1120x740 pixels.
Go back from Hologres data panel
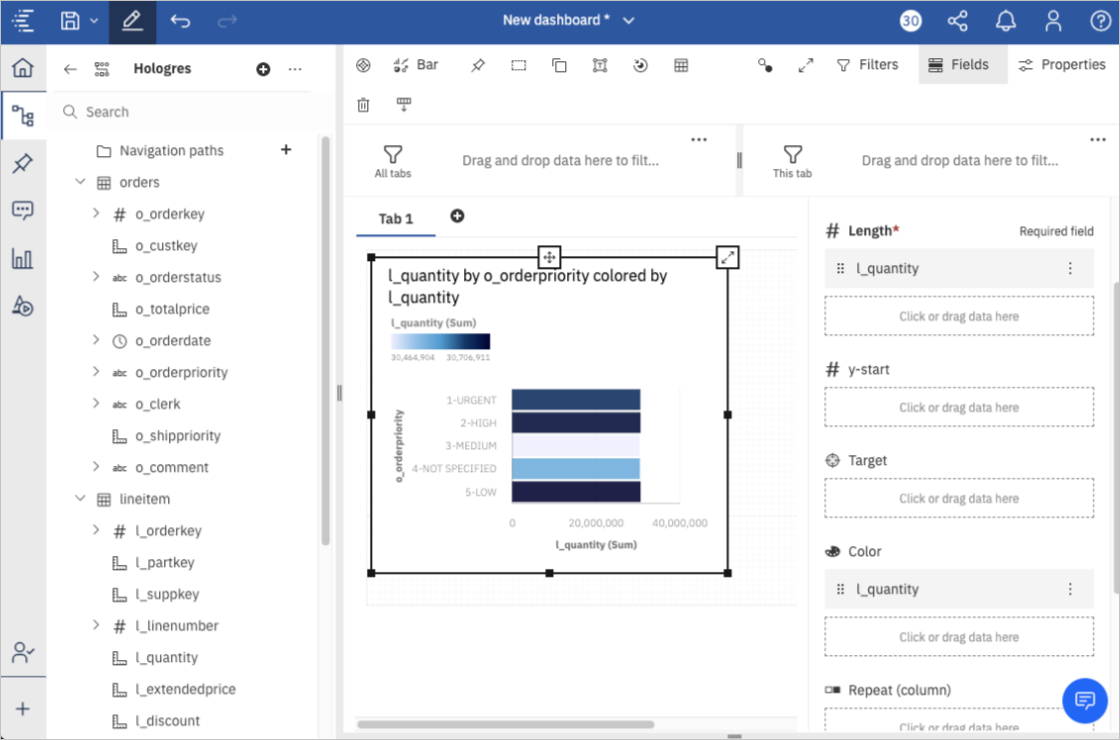70,69
